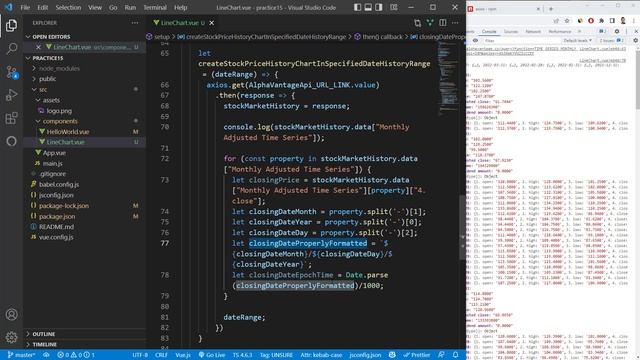This screenshot has height=360, width=640.
Task: Open the View menu
Action: [x=95, y=7]
